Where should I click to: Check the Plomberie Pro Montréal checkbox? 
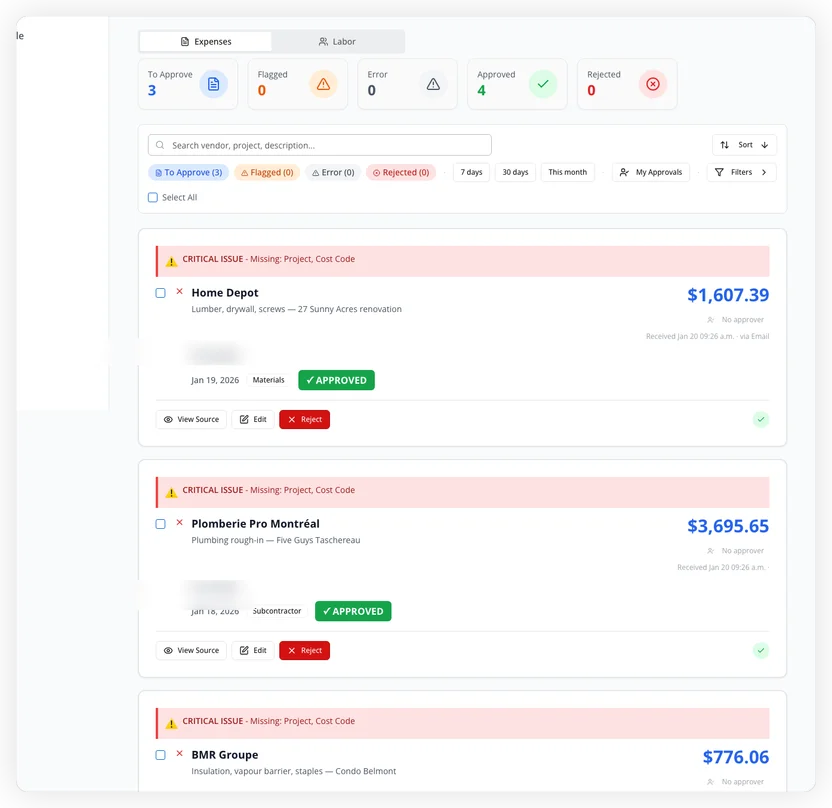[160, 524]
